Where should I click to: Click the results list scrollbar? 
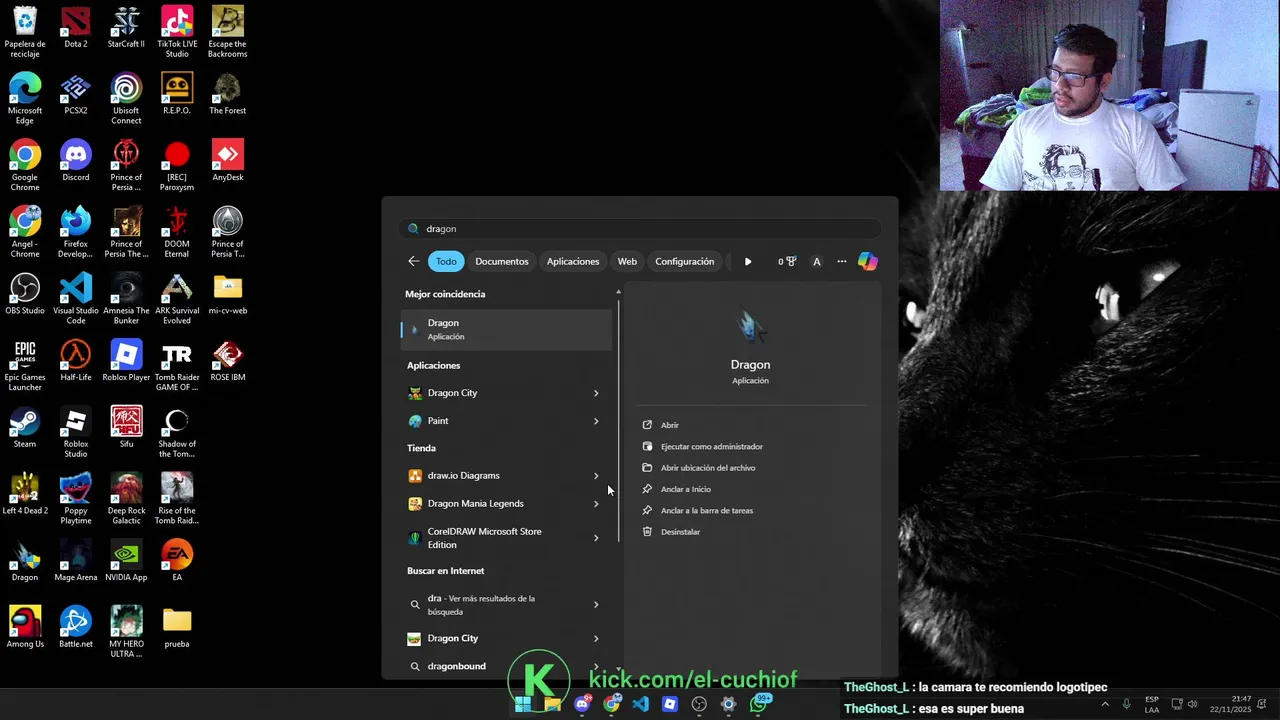point(618,420)
